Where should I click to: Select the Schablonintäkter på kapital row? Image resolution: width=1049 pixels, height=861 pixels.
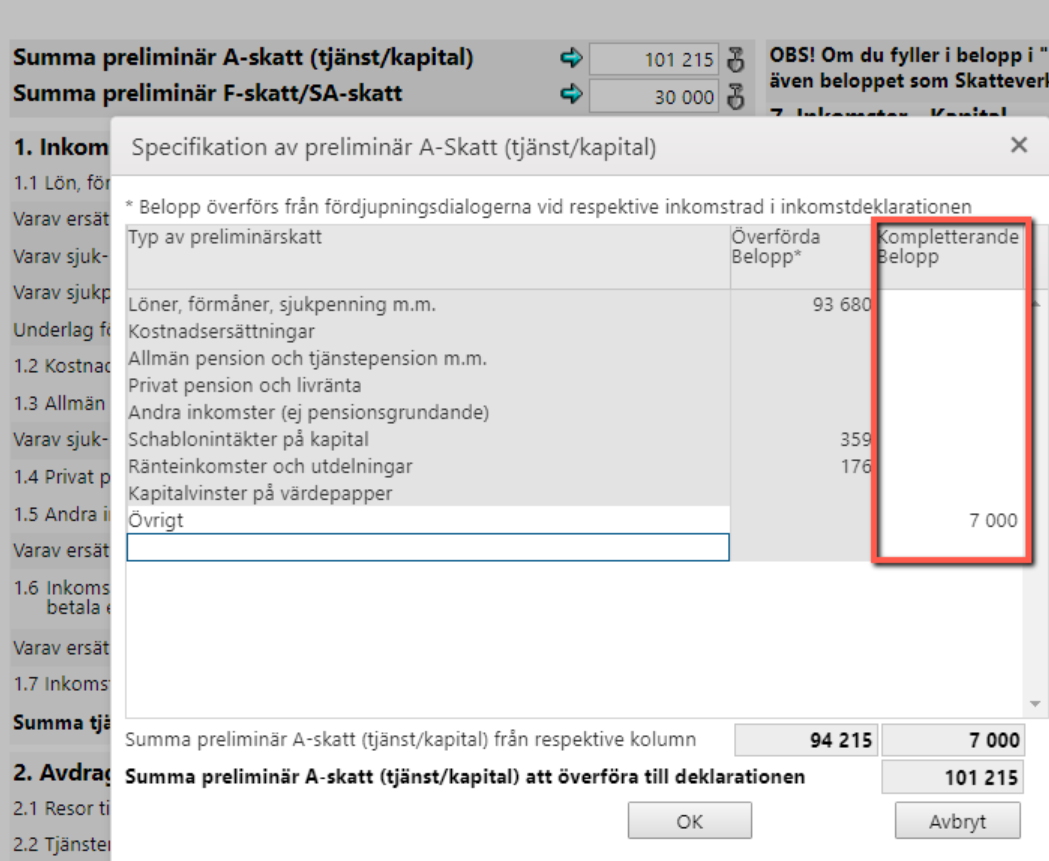428,439
